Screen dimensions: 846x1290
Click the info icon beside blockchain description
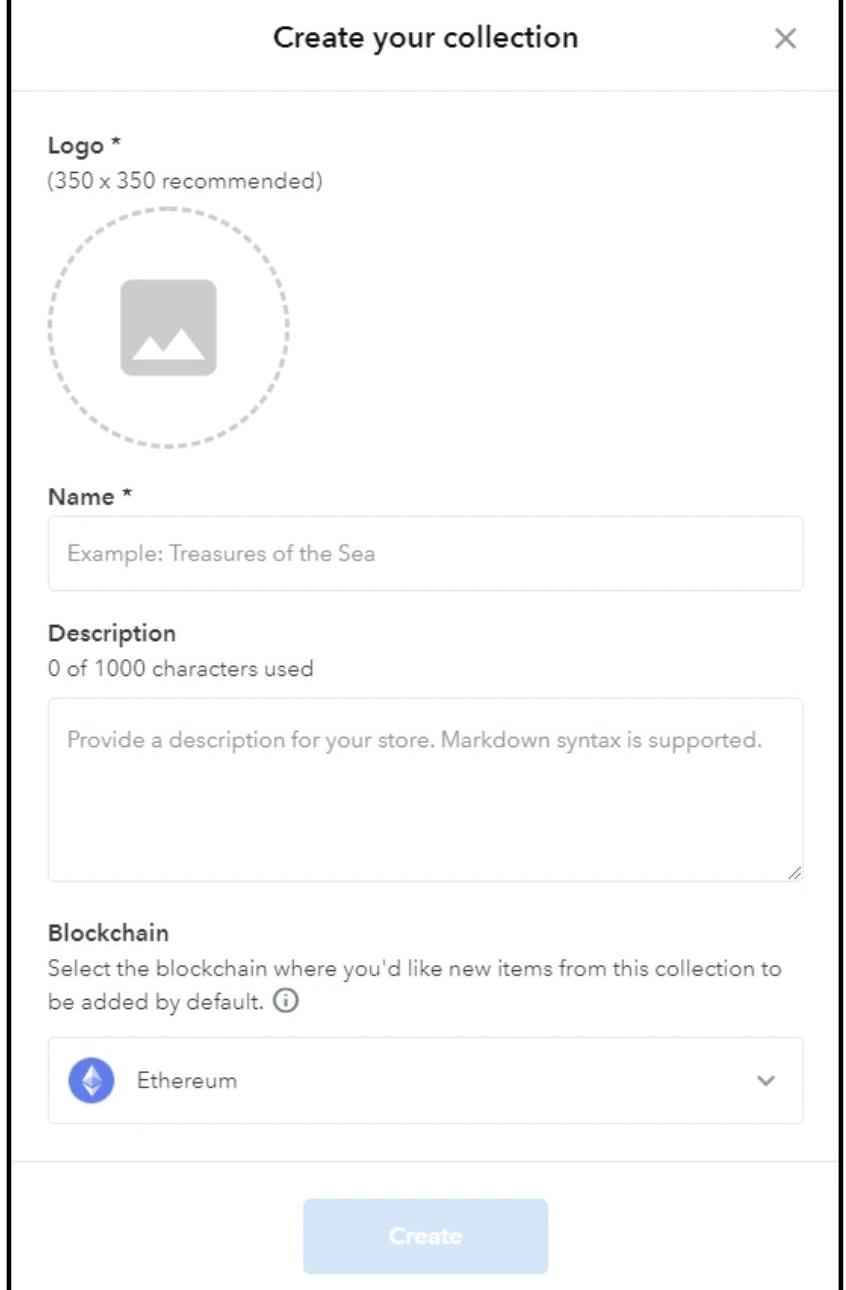click(x=285, y=1002)
